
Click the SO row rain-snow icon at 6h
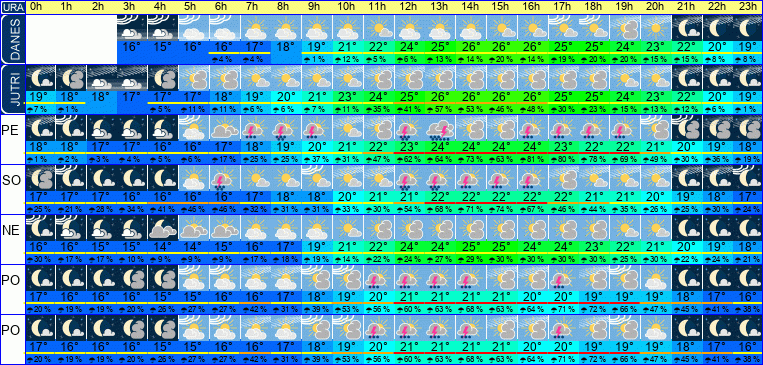pos(224,178)
